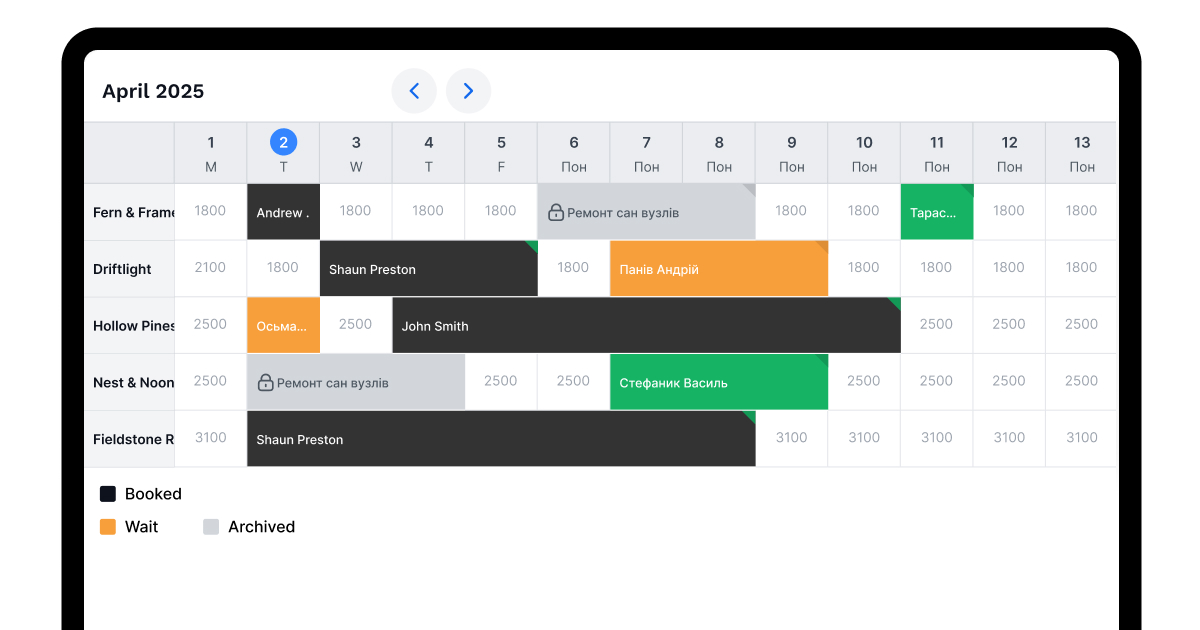Image resolution: width=1200 pixels, height=630 pixels.
Task: Click the orange Осьма booking in Hollow Pines
Action: coord(283,325)
